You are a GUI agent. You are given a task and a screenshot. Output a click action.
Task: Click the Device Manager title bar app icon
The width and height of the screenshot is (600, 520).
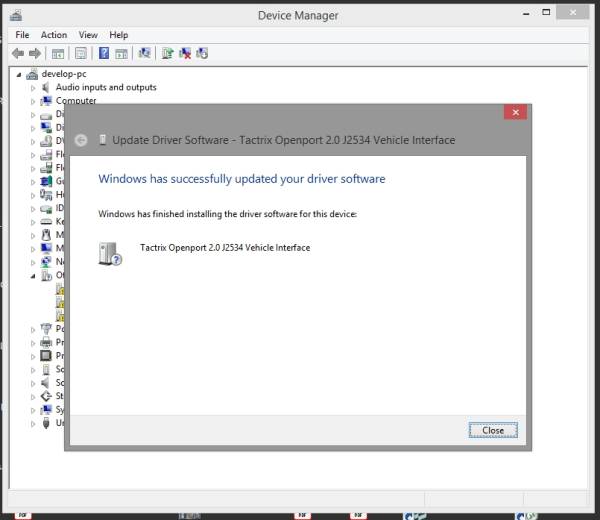[x=16, y=16]
